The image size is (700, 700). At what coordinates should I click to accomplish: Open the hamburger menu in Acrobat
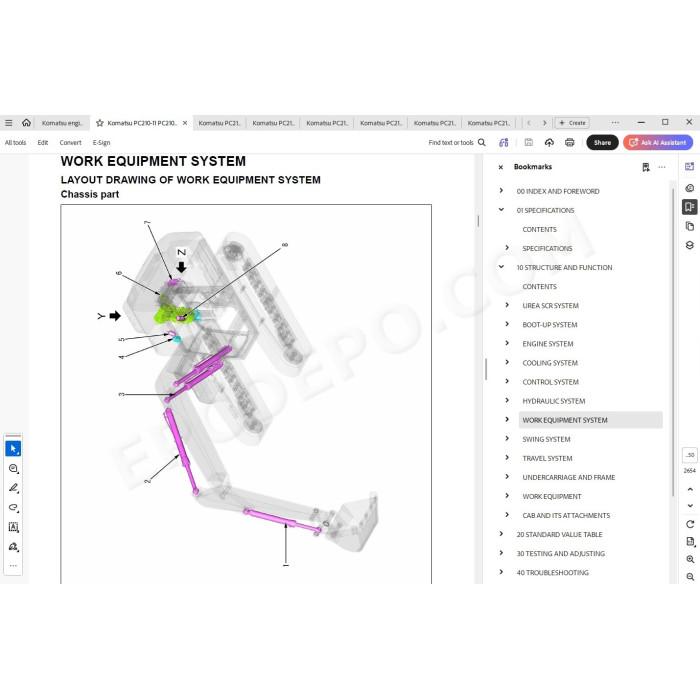[x=8, y=123]
